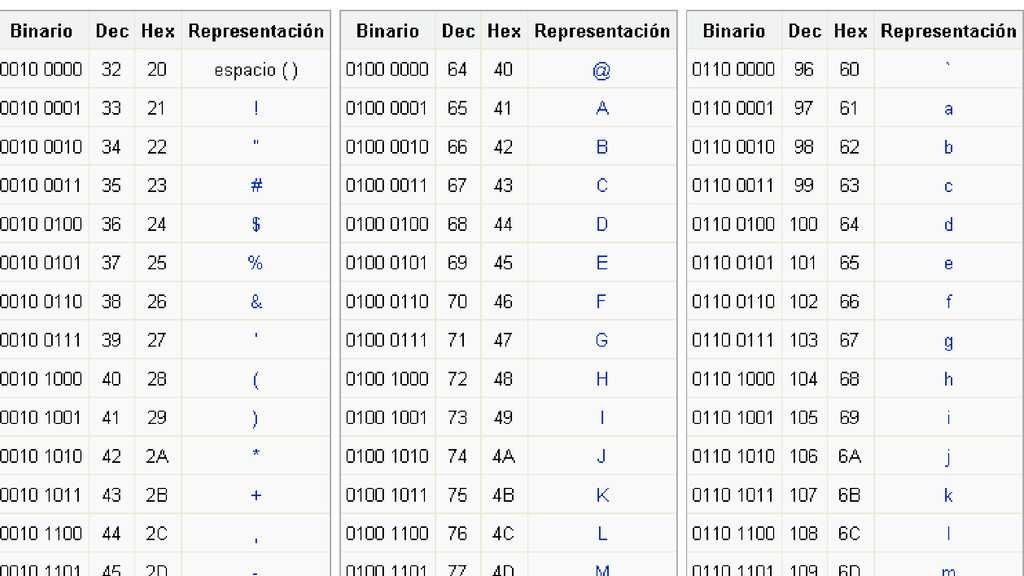Select the lowercase h link
Screen dimensions: 1024x576
[x=948, y=379]
